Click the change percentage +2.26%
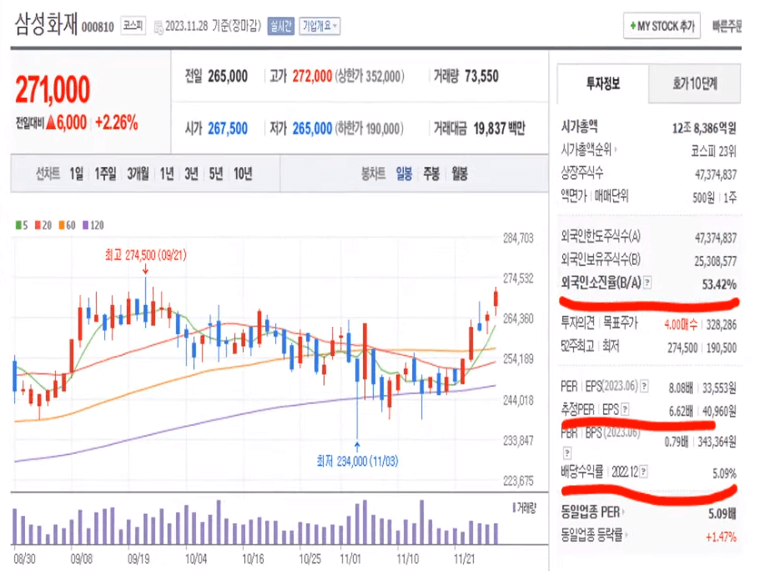Image resolution: width=758 pixels, height=571 pixels. (117, 122)
